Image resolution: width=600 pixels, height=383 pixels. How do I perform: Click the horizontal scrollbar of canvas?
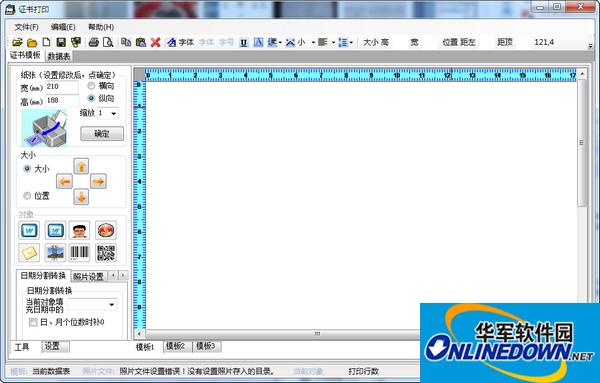(x=318, y=334)
